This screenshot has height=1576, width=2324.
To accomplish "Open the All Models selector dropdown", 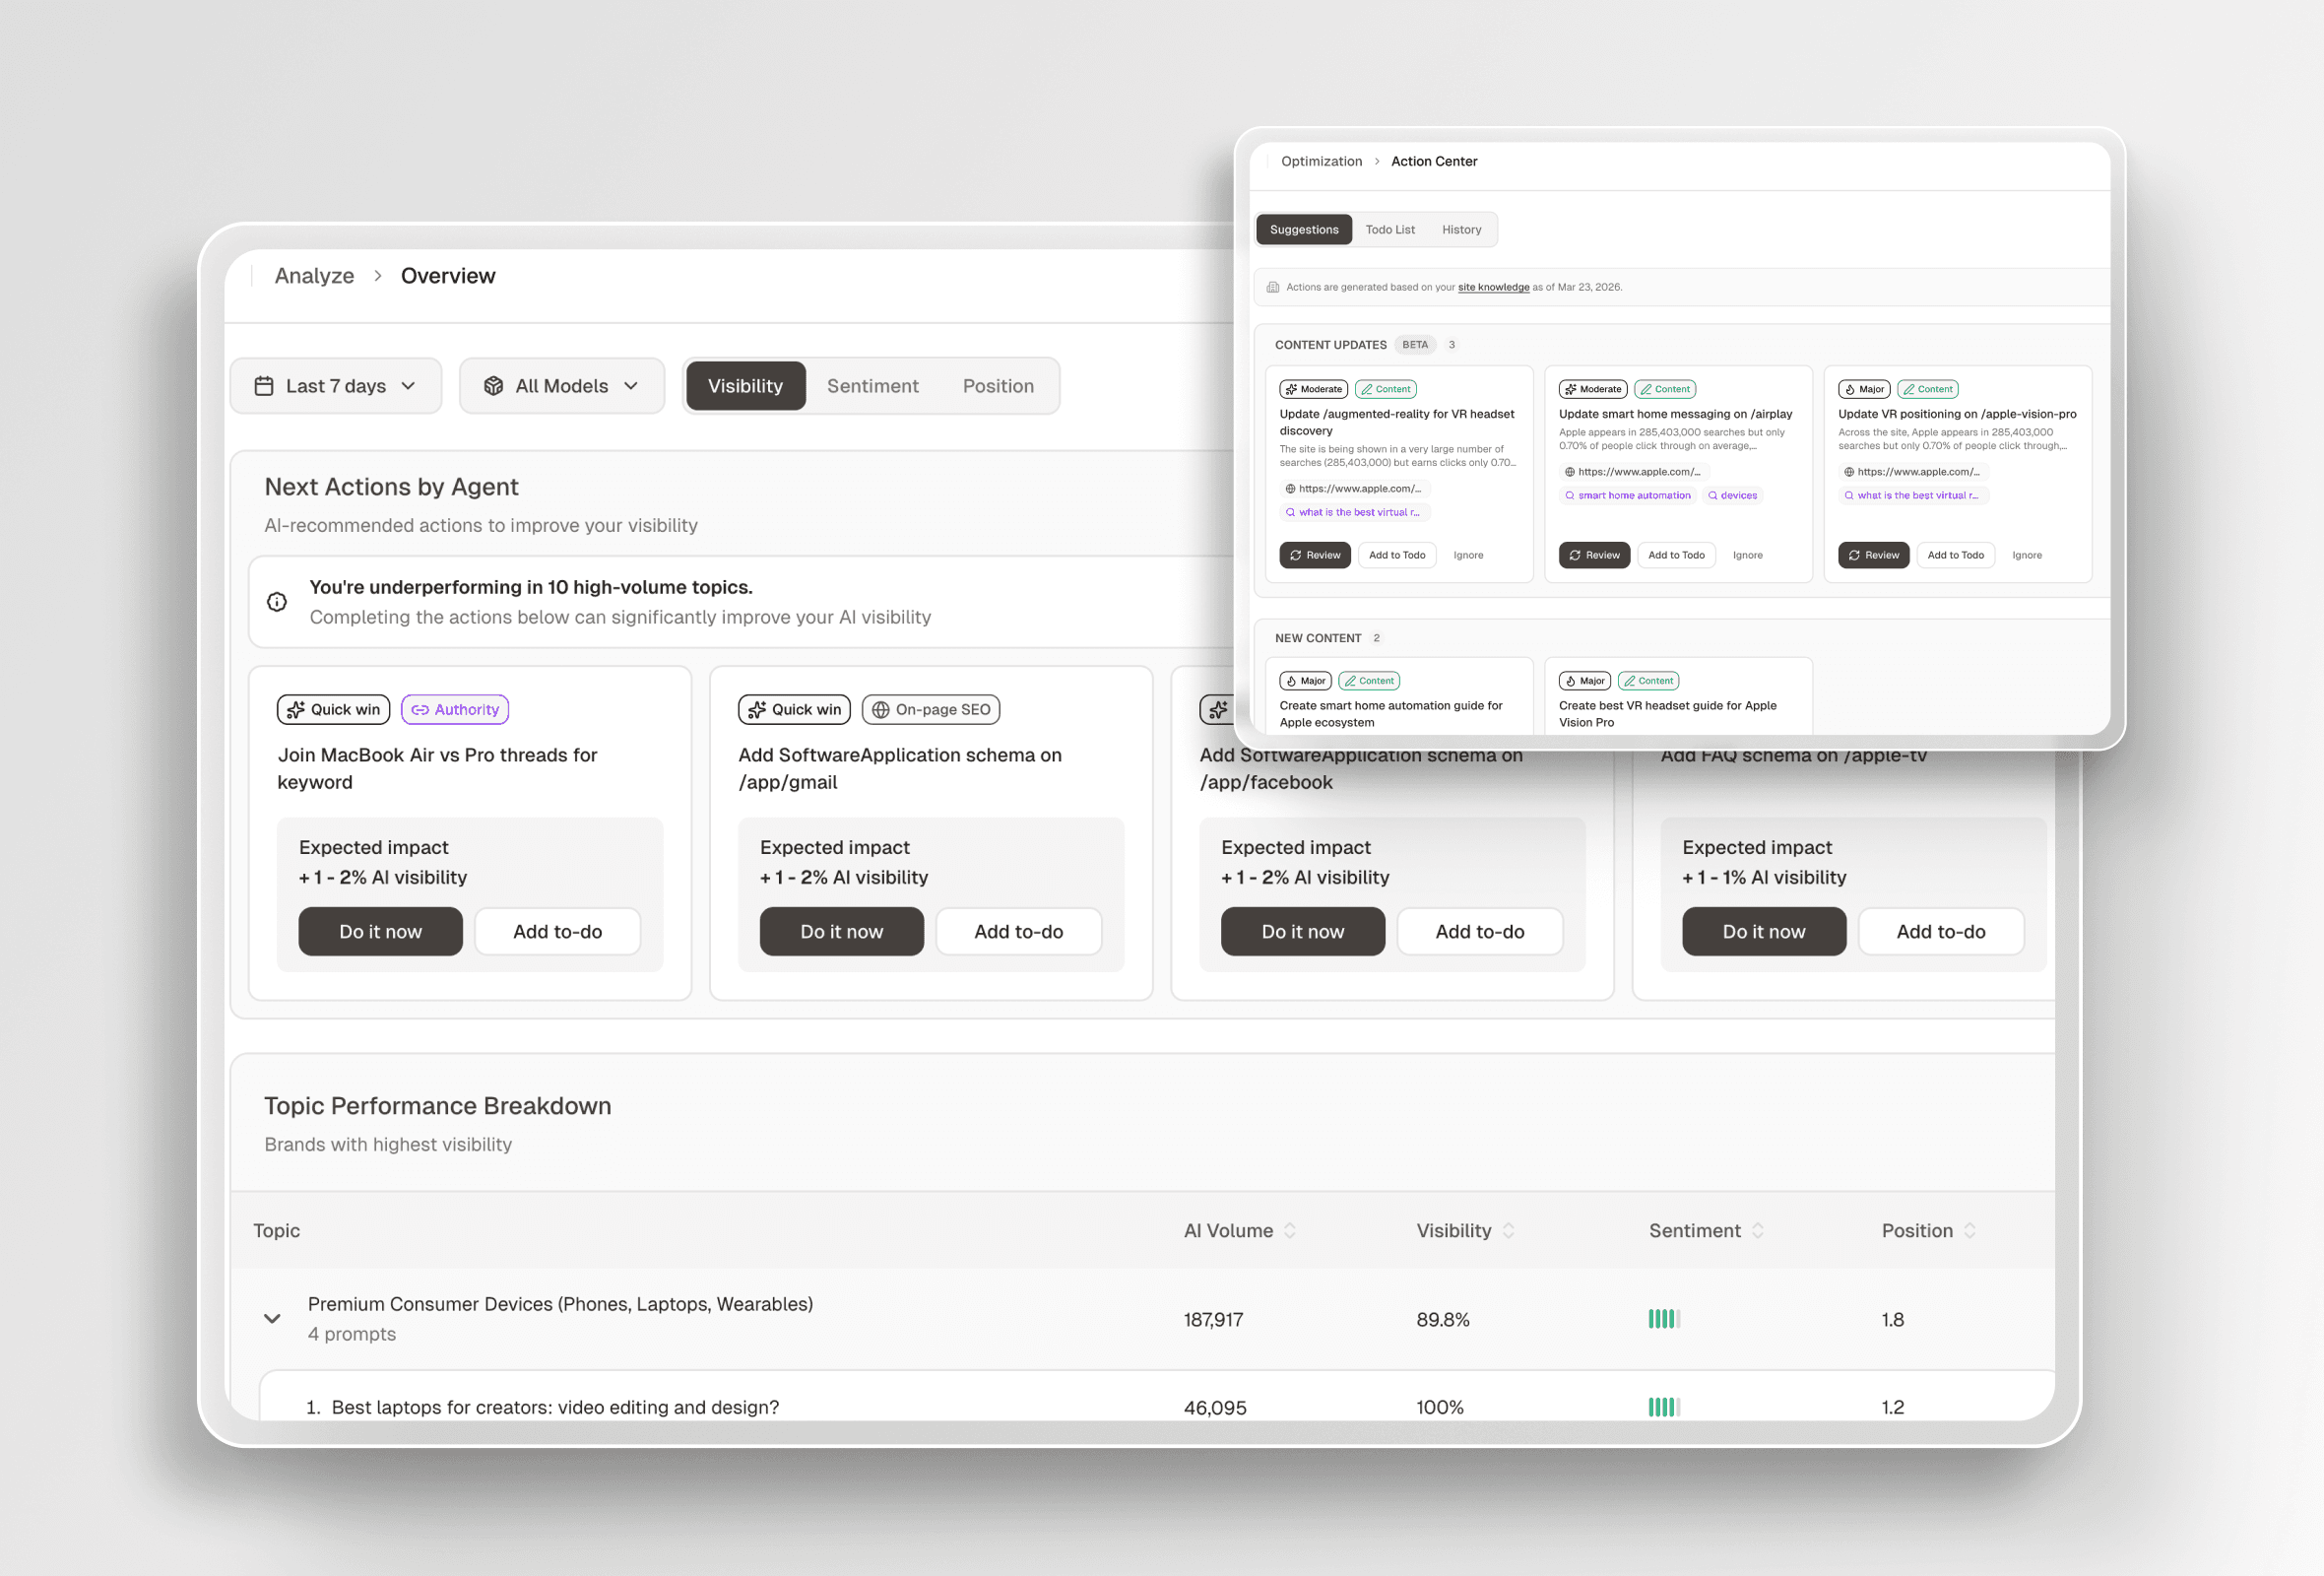I will pyautogui.click(x=562, y=386).
